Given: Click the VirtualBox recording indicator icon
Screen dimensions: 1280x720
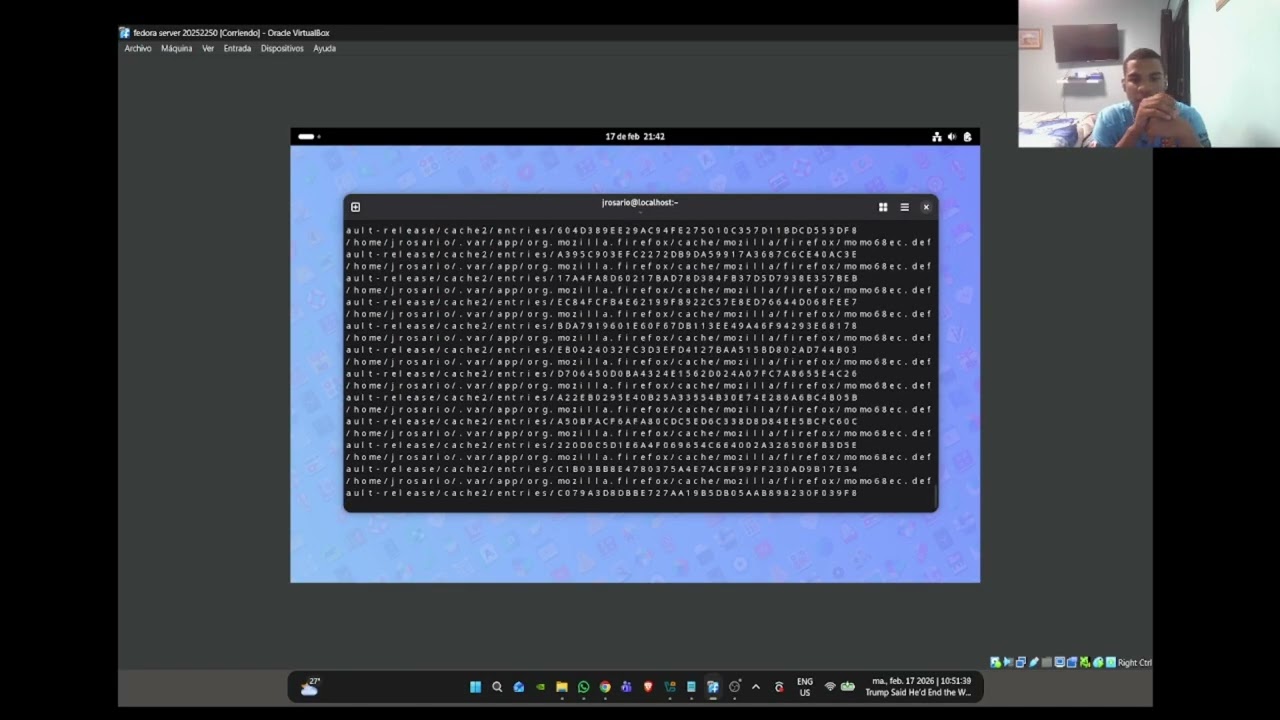Looking at the screenshot, I should [x=1072, y=662].
